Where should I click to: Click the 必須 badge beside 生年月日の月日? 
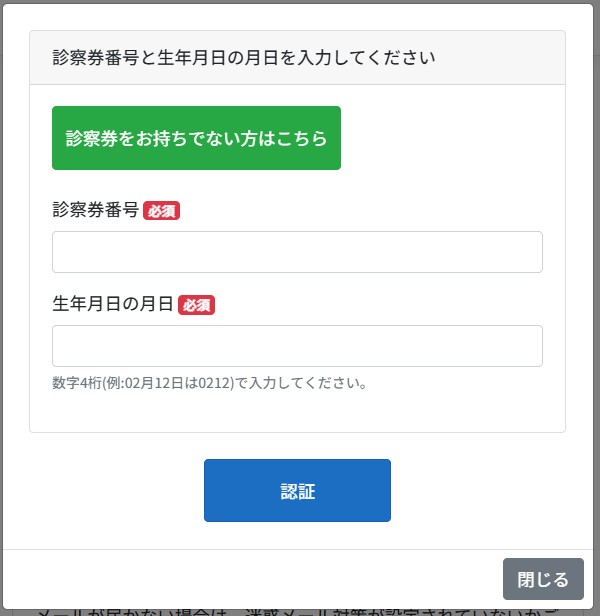[x=196, y=305]
